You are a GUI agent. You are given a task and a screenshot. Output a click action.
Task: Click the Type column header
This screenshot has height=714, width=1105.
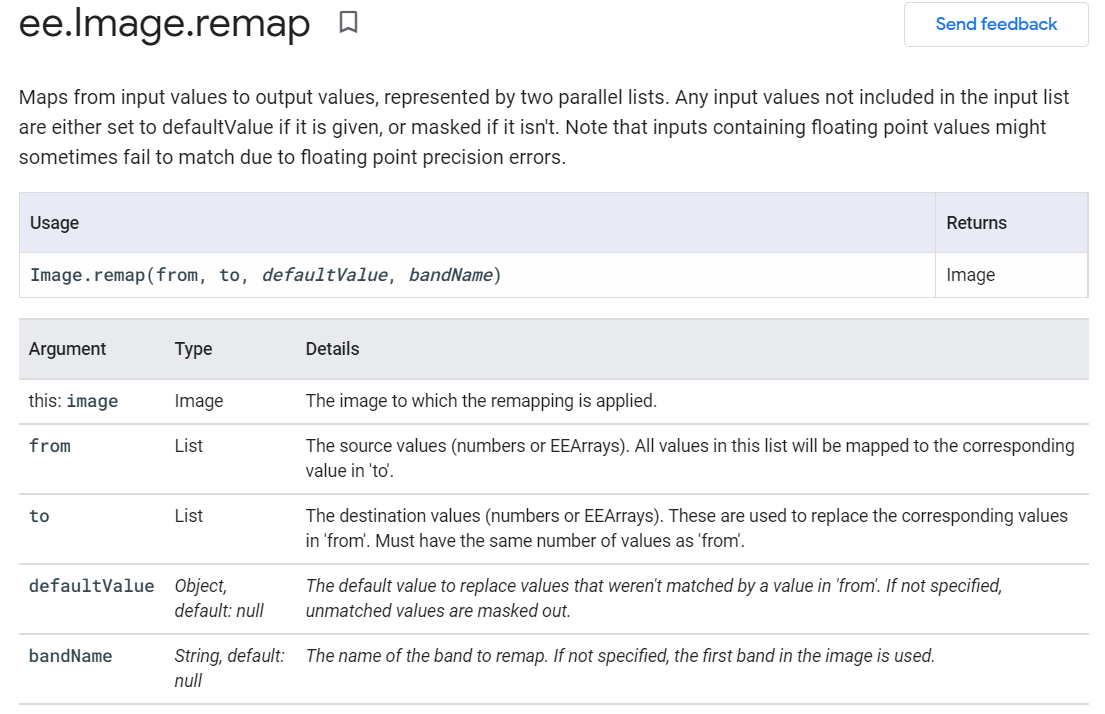click(x=193, y=349)
